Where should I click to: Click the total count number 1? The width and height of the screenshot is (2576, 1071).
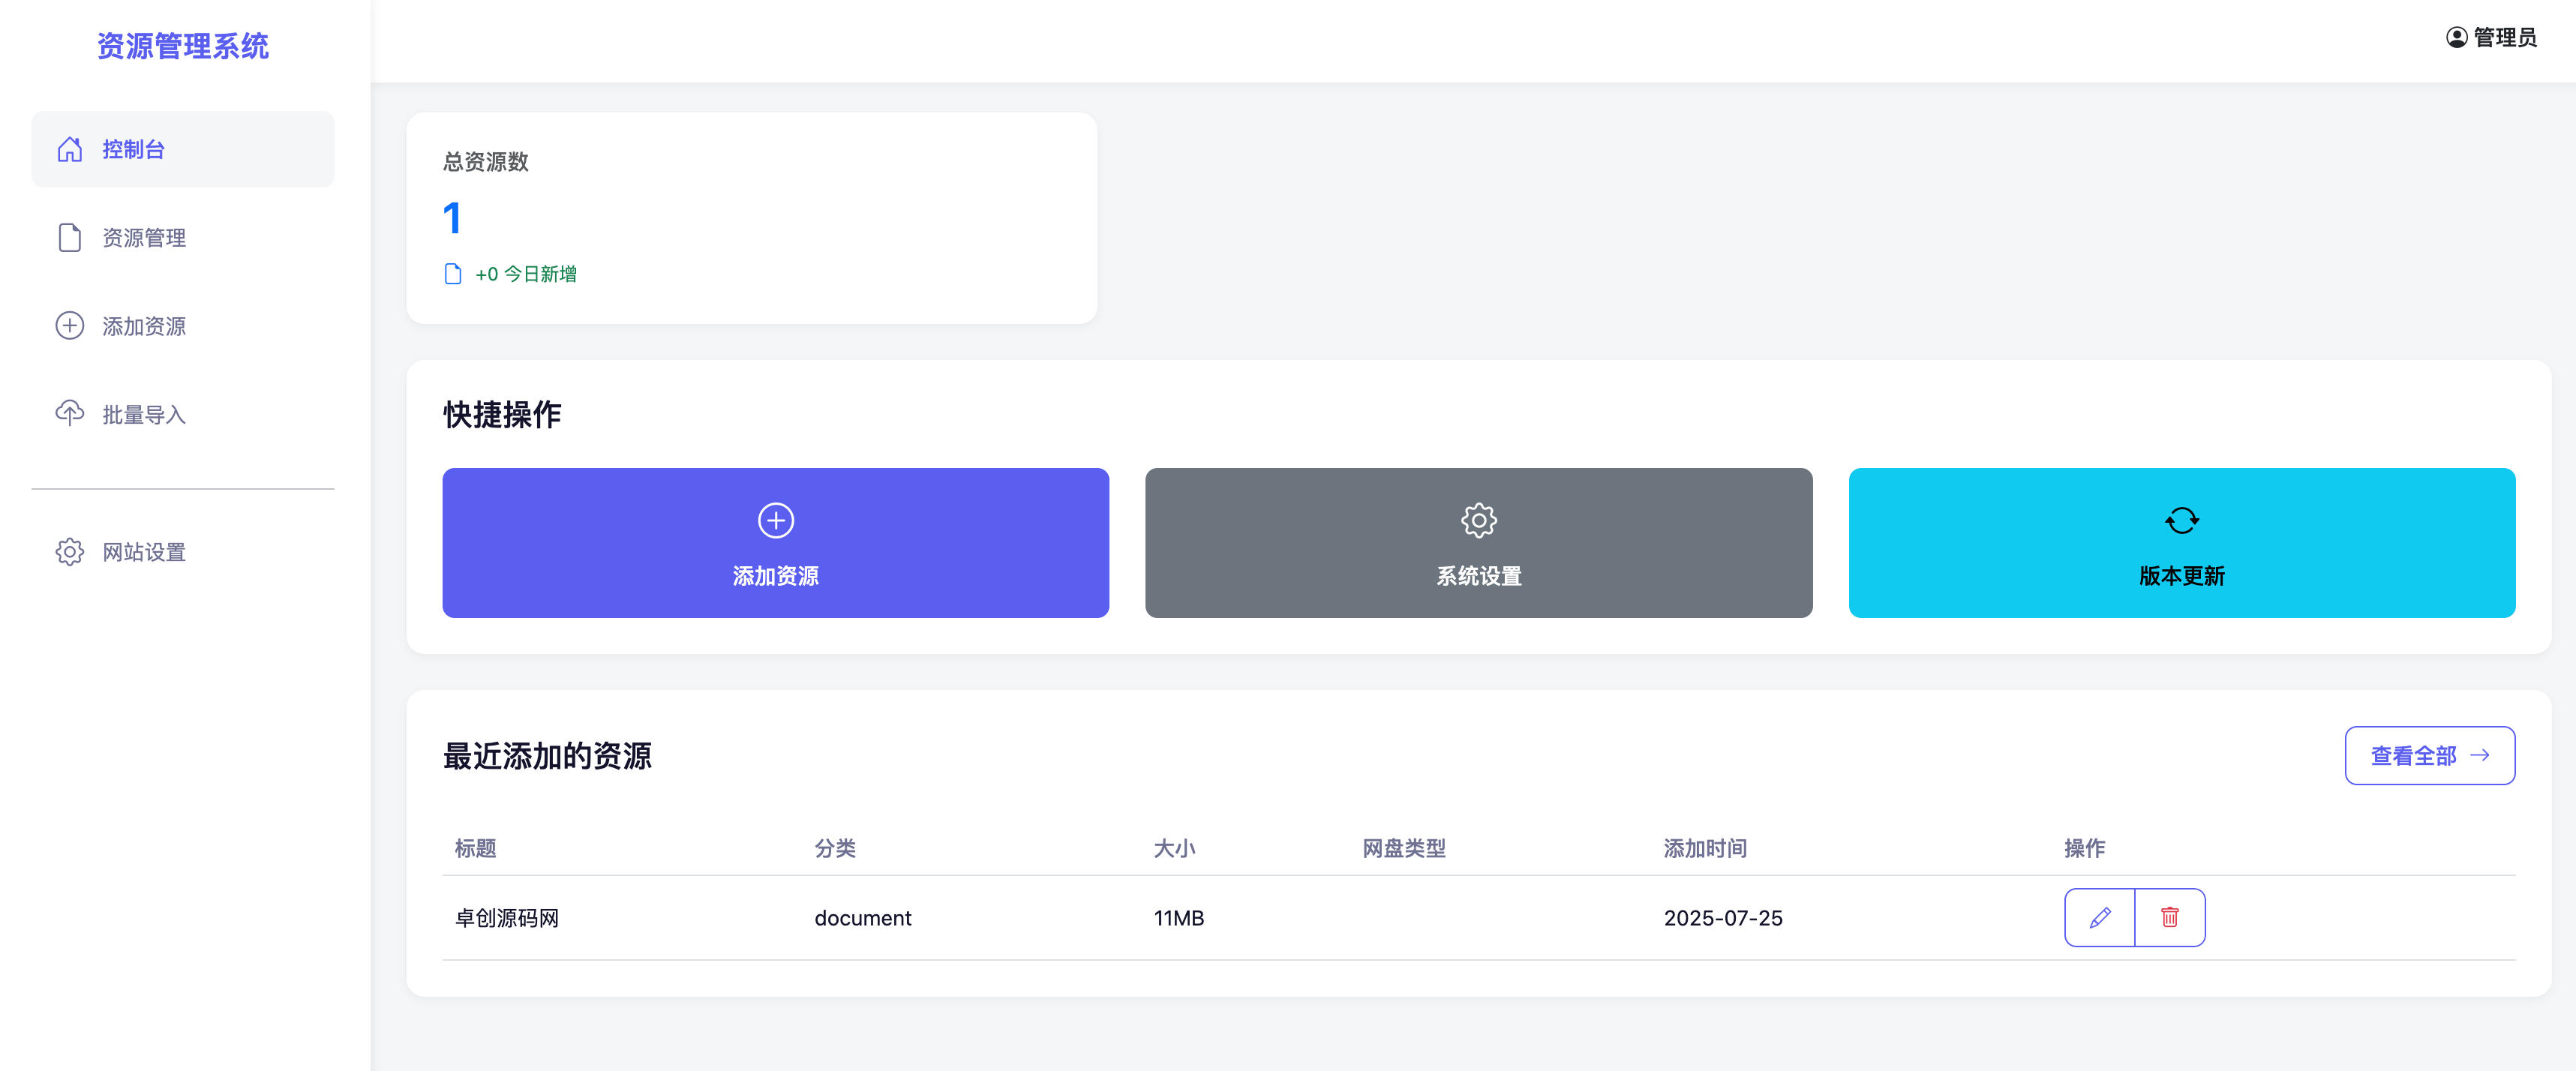(x=452, y=218)
